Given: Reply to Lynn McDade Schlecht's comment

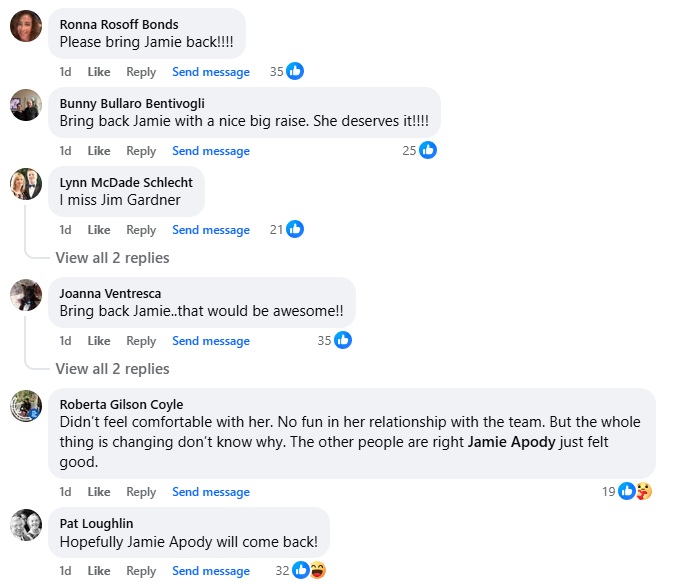Looking at the screenshot, I should coord(141,230).
